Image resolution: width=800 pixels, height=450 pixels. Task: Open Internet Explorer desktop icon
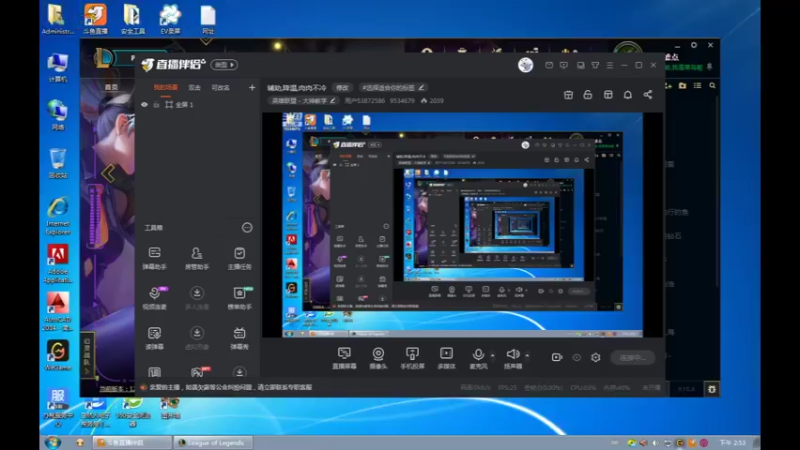(58, 216)
